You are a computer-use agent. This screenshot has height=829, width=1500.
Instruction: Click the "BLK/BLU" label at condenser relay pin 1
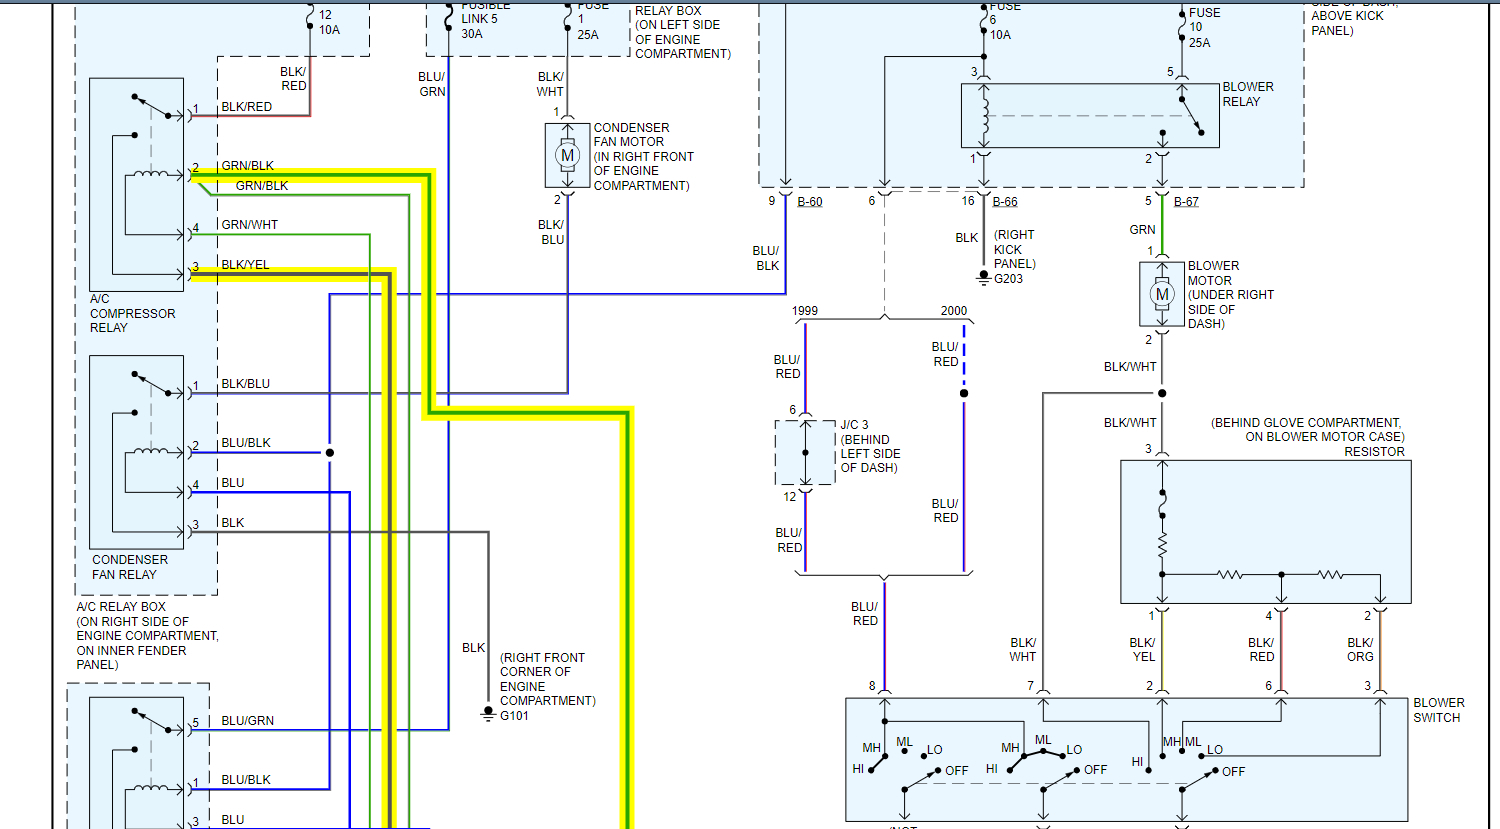[245, 384]
